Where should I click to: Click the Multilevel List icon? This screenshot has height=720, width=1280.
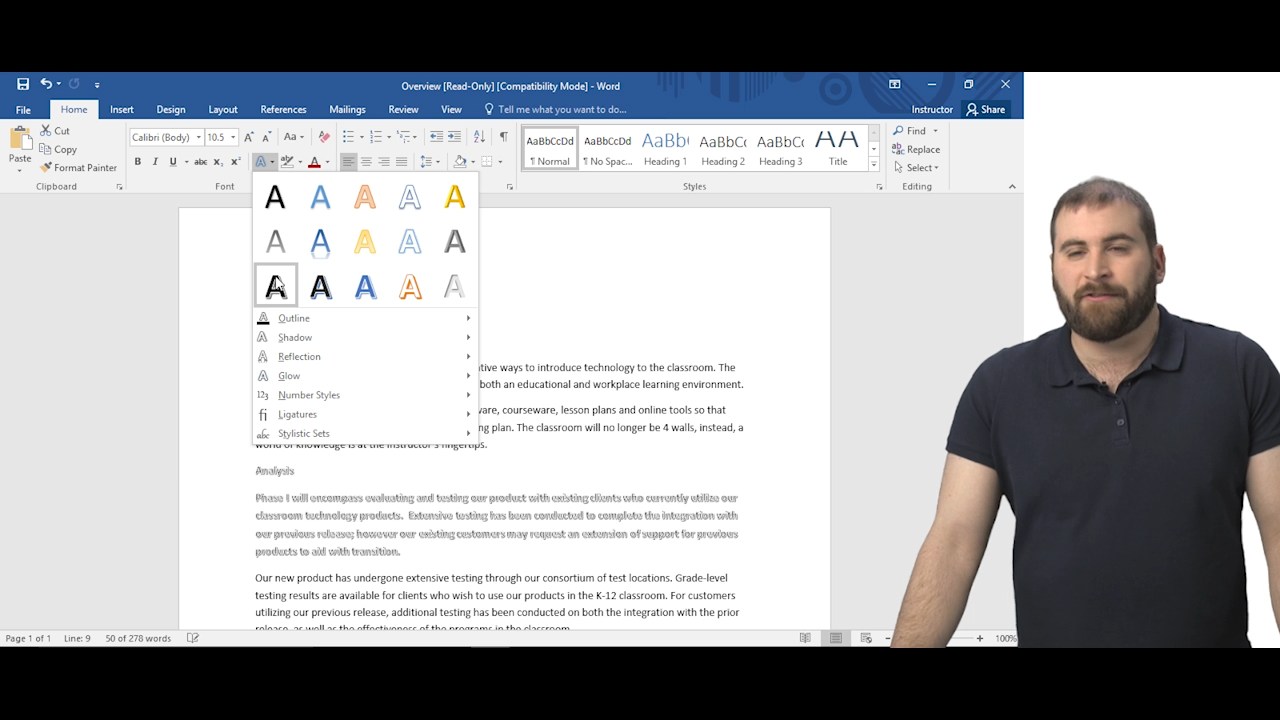point(403,137)
